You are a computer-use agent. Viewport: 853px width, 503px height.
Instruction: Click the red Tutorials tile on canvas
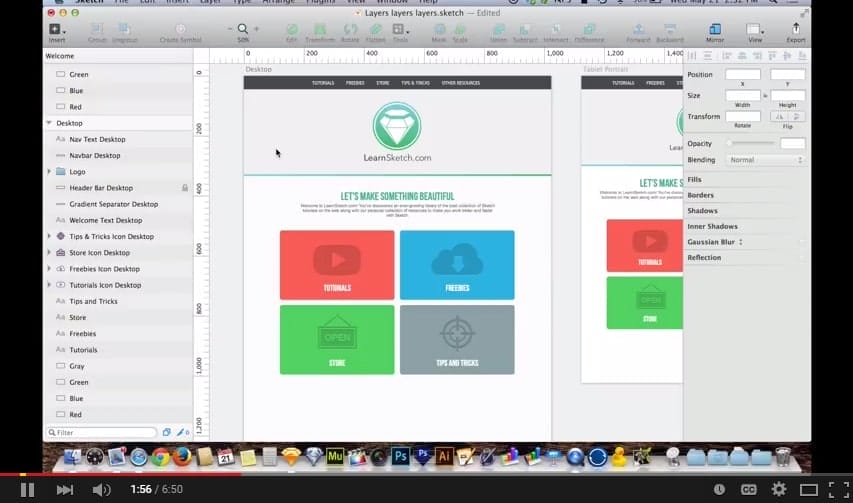pyautogui.click(x=337, y=265)
